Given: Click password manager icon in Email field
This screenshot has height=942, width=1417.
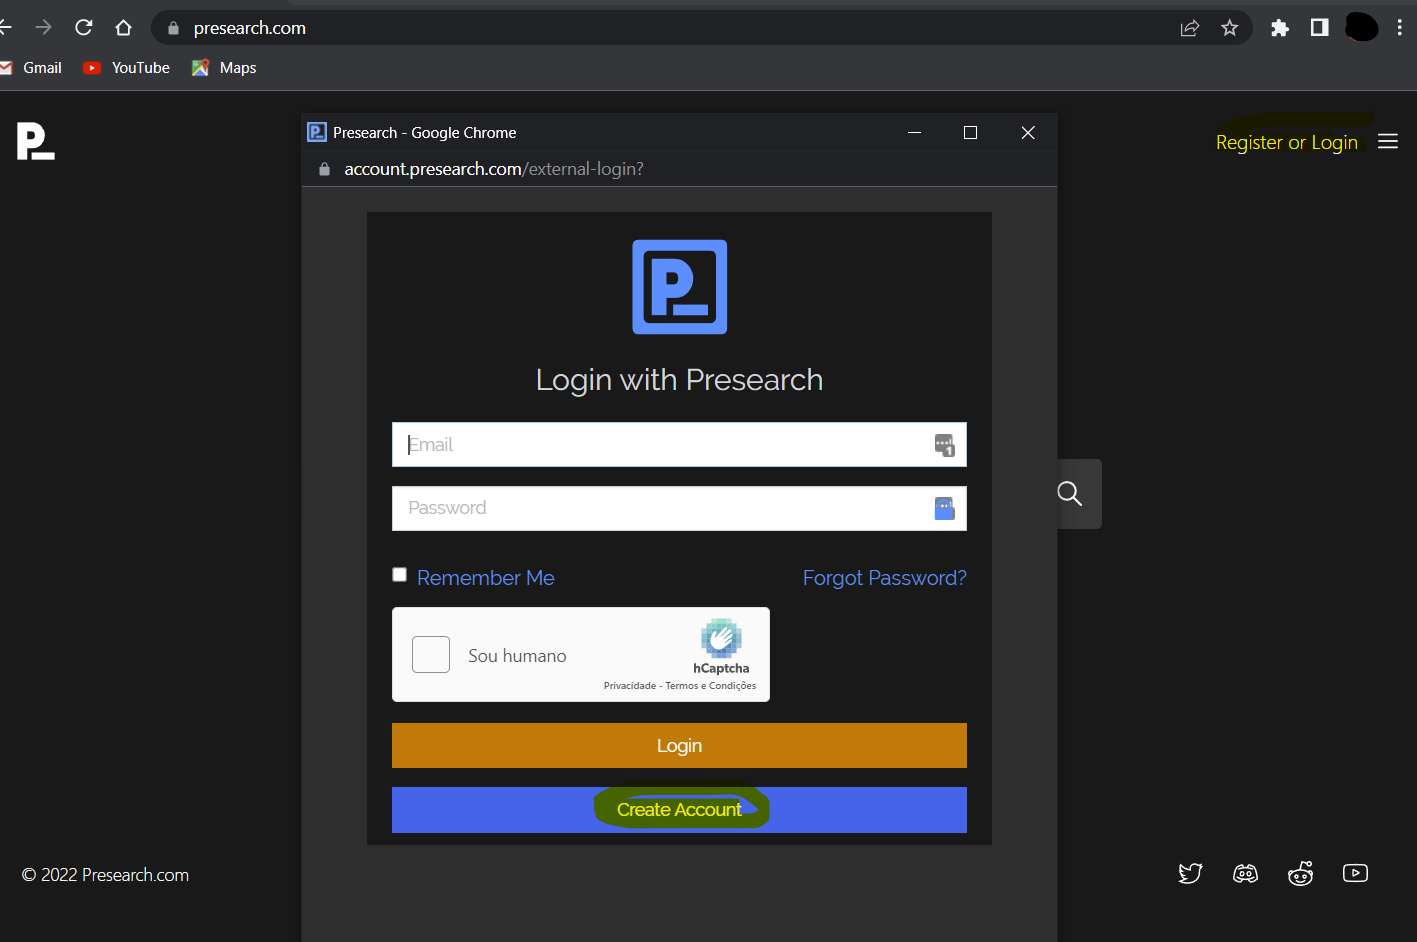Looking at the screenshot, I should pos(944,445).
